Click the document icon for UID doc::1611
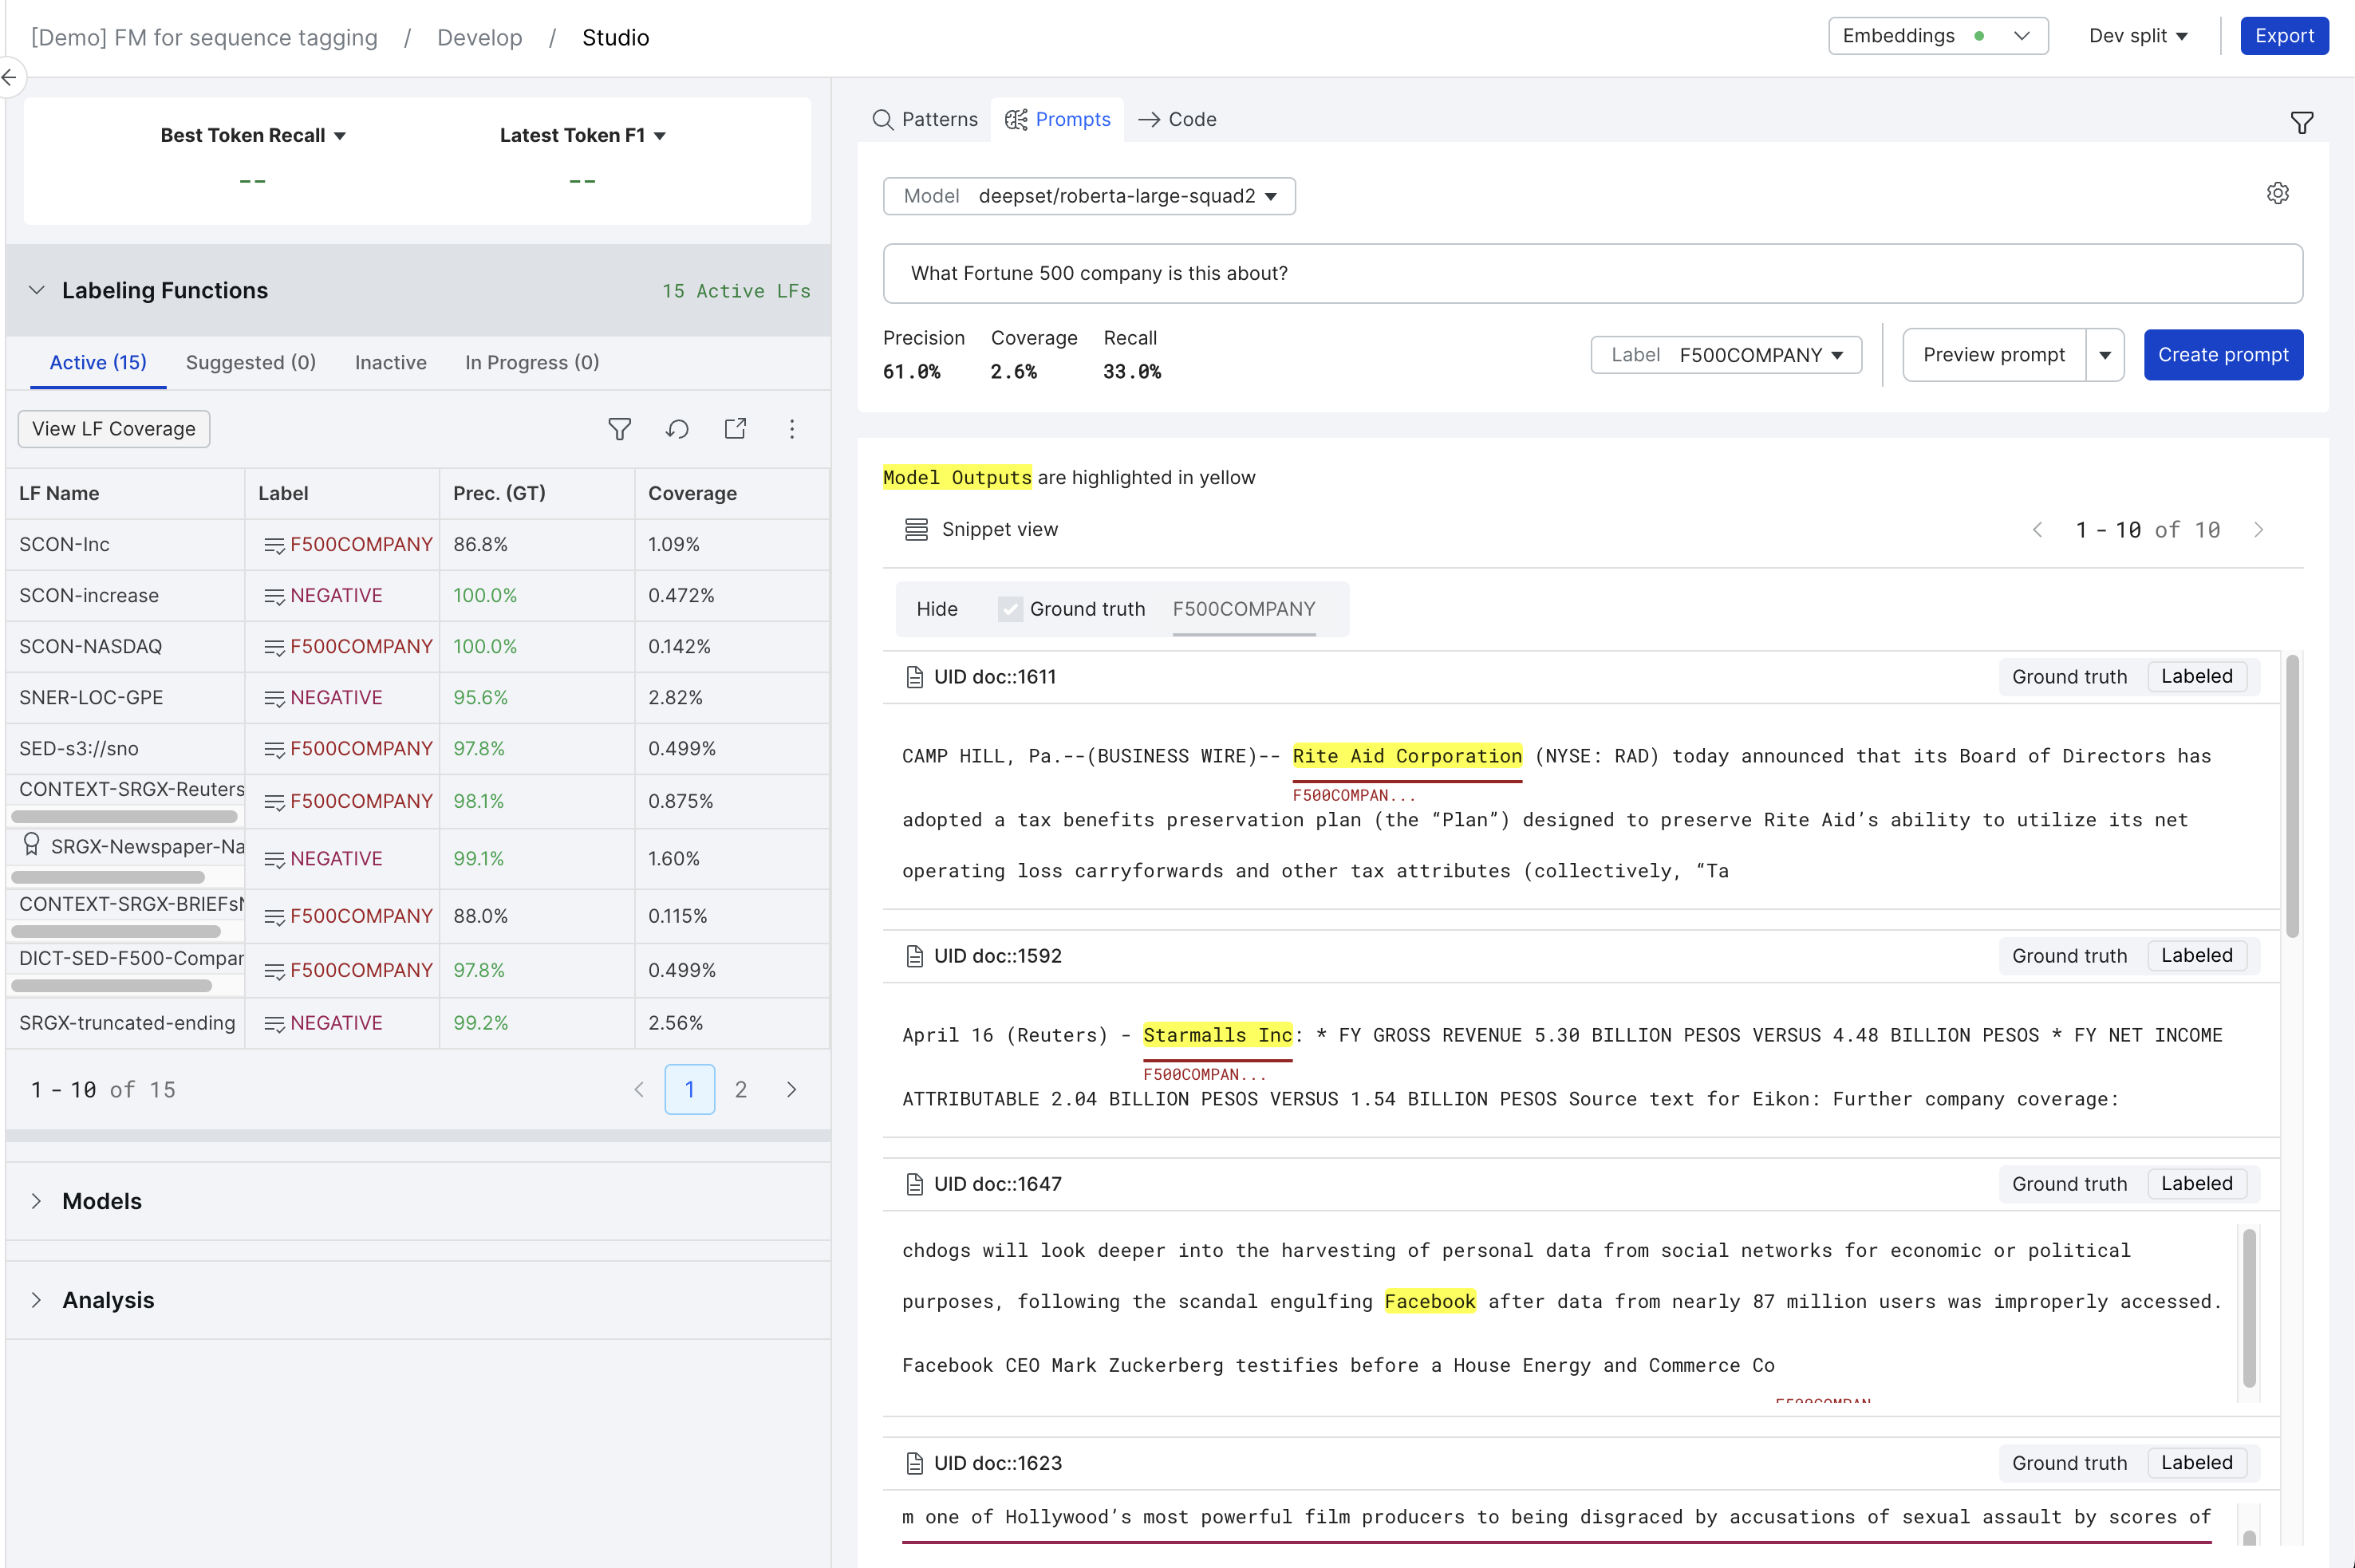Image resolution: width=2355 pixels, height=1568 pixels. pos(914,677)
